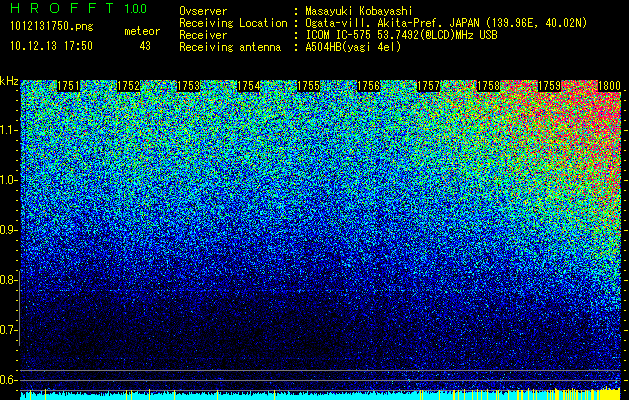The width and height of the screenshot is (629, 400).
Task: Click the 1756 time marker
Action: [x=369, y=86]
